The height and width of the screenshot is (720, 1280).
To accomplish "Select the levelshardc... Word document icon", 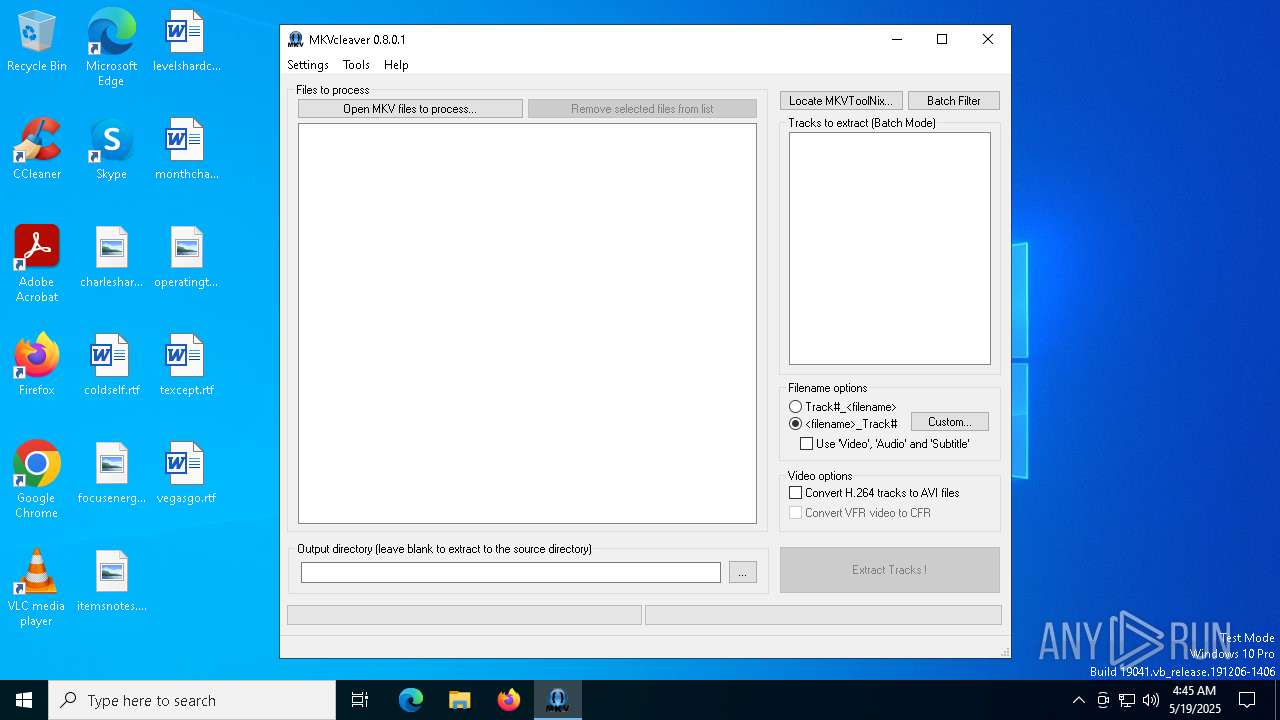I will [x=186, y=41].
